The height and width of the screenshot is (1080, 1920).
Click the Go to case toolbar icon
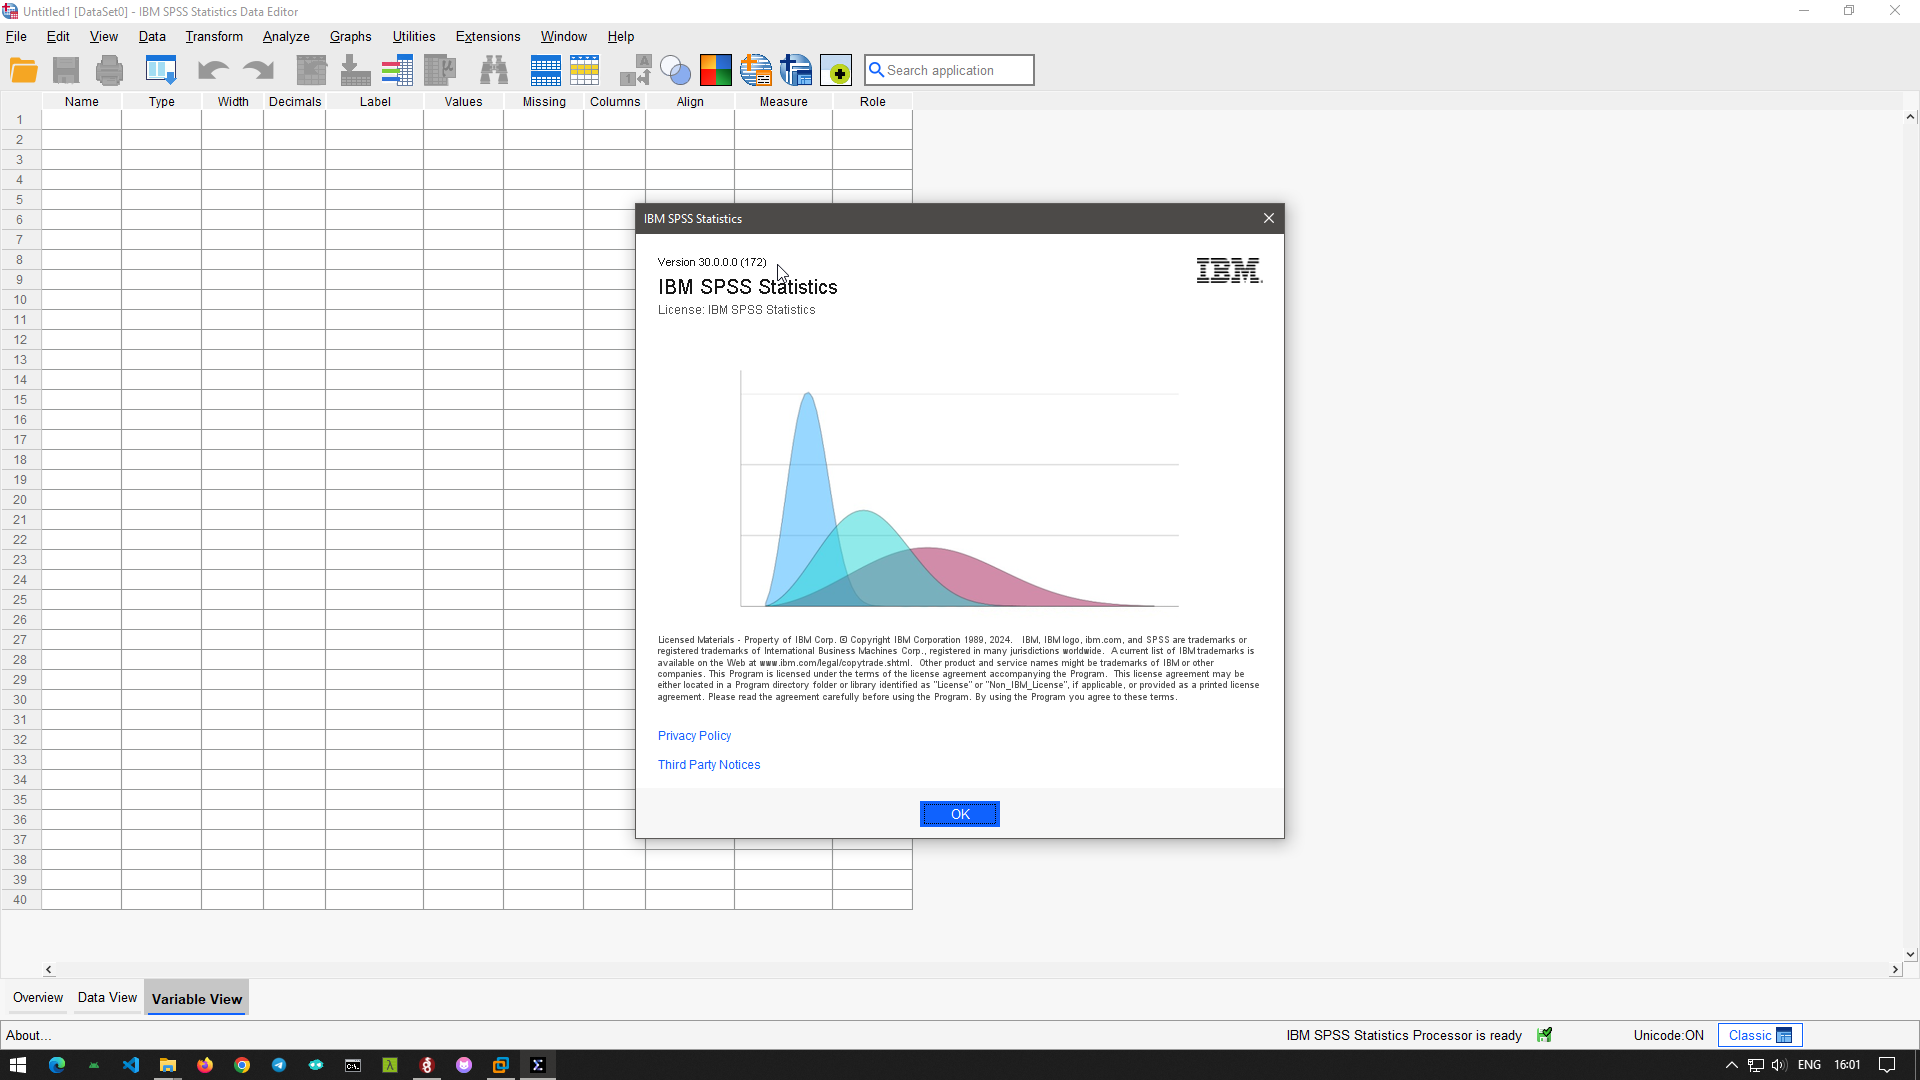[312, 70]
